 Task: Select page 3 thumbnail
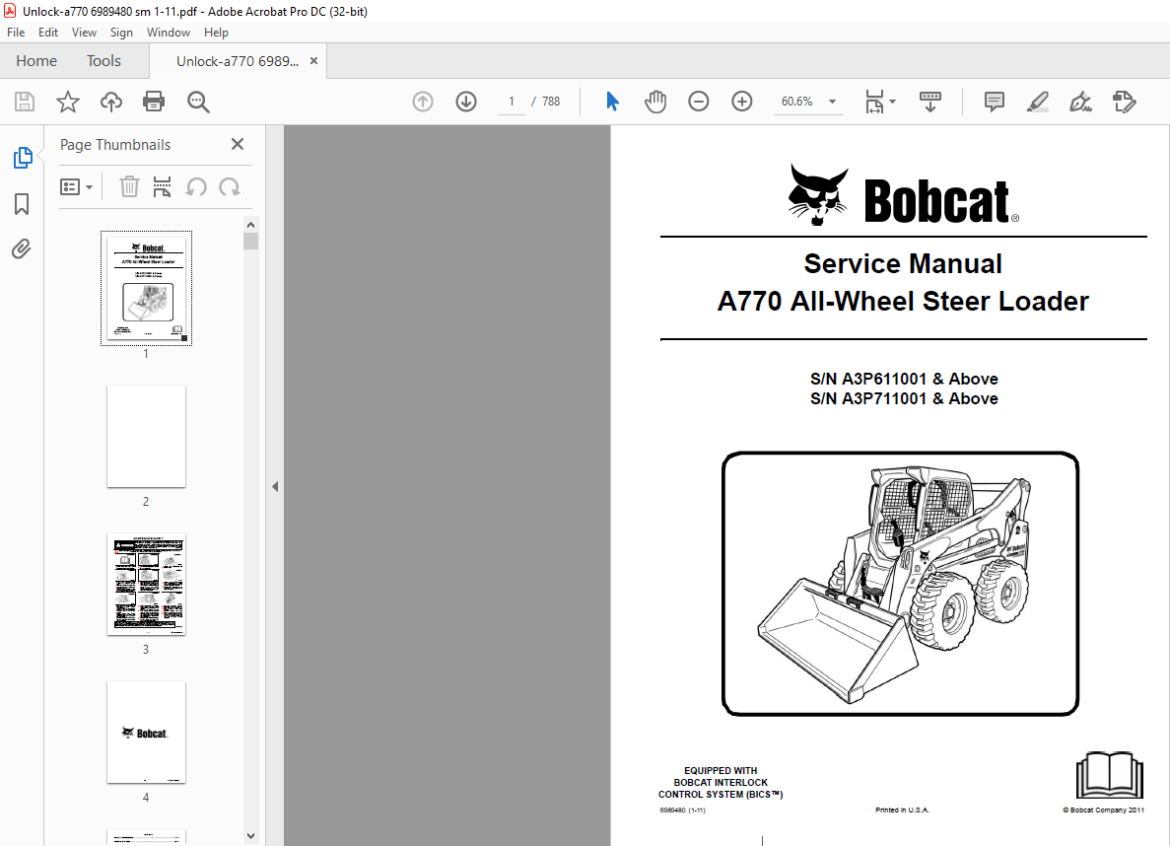pos(146,584)
